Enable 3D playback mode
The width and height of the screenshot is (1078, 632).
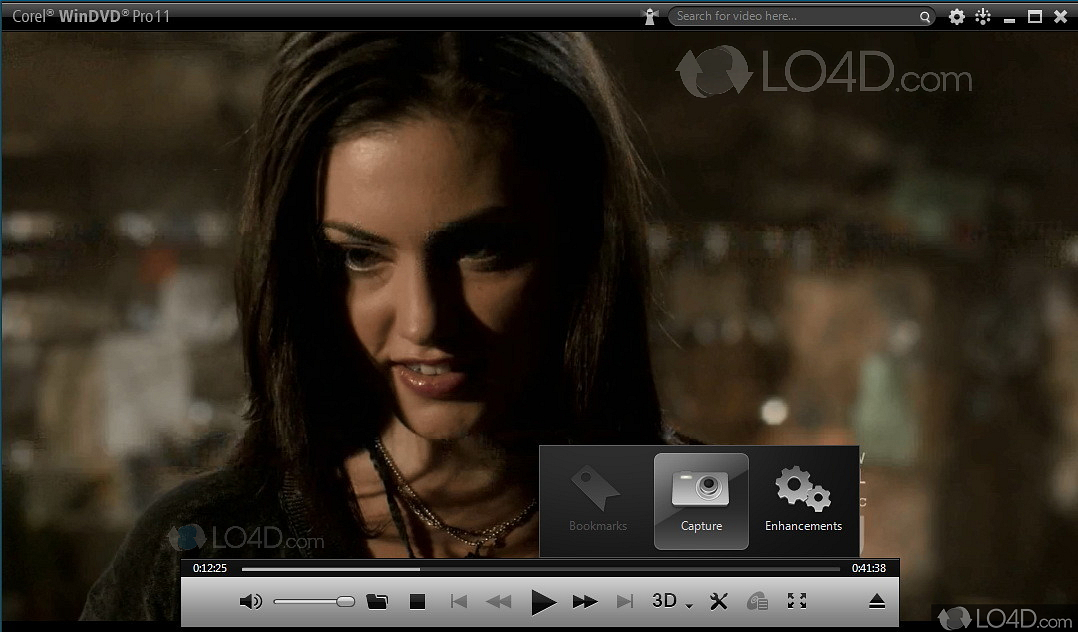[667, 600]
